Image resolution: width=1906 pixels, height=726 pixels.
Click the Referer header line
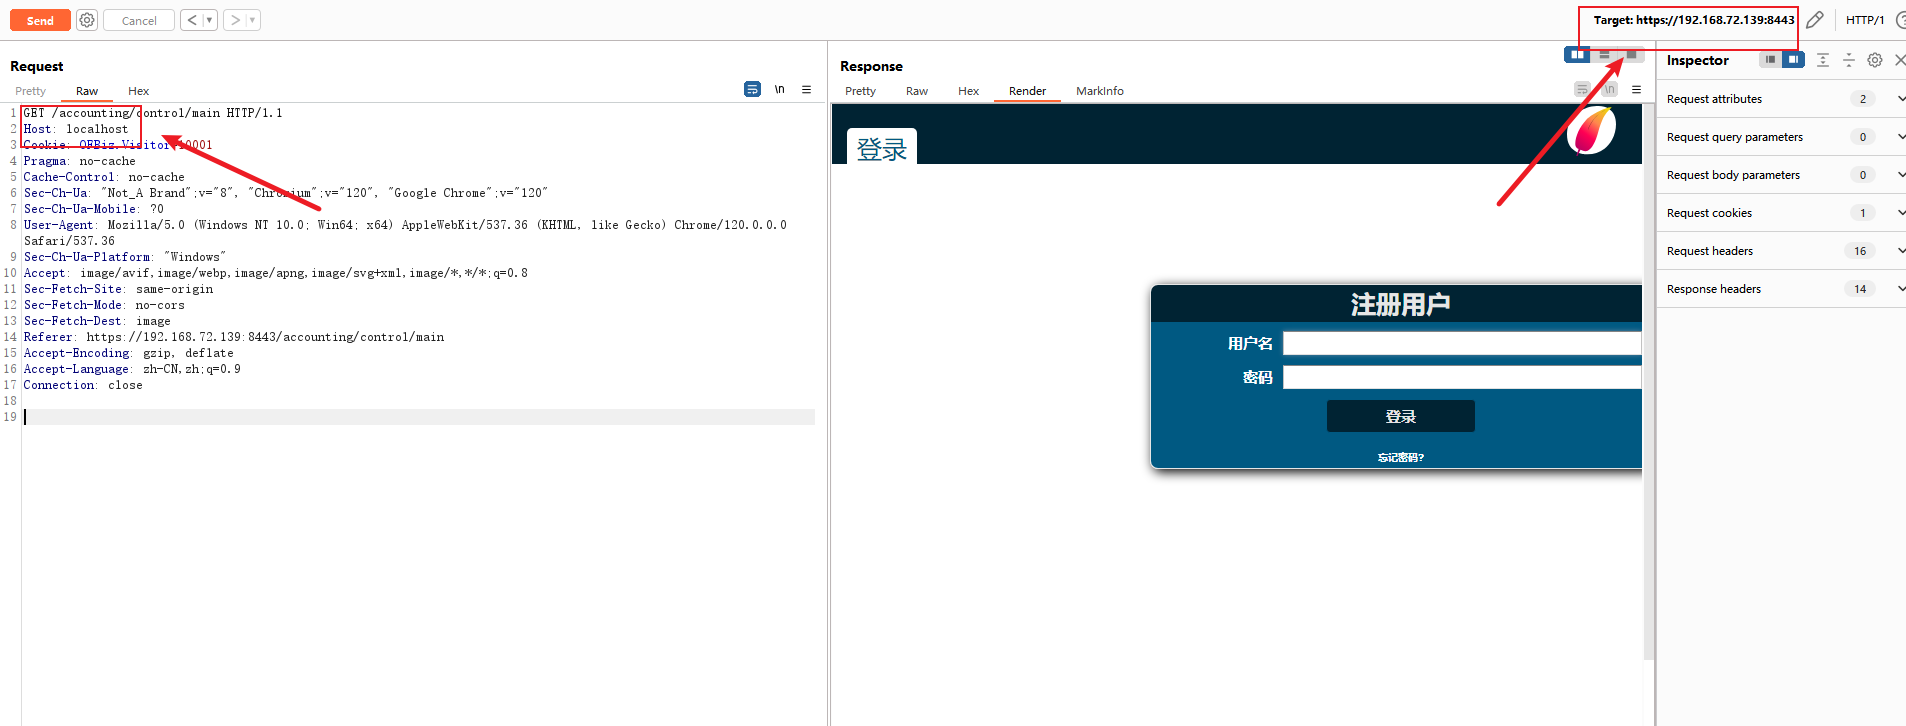coord(234,337)
